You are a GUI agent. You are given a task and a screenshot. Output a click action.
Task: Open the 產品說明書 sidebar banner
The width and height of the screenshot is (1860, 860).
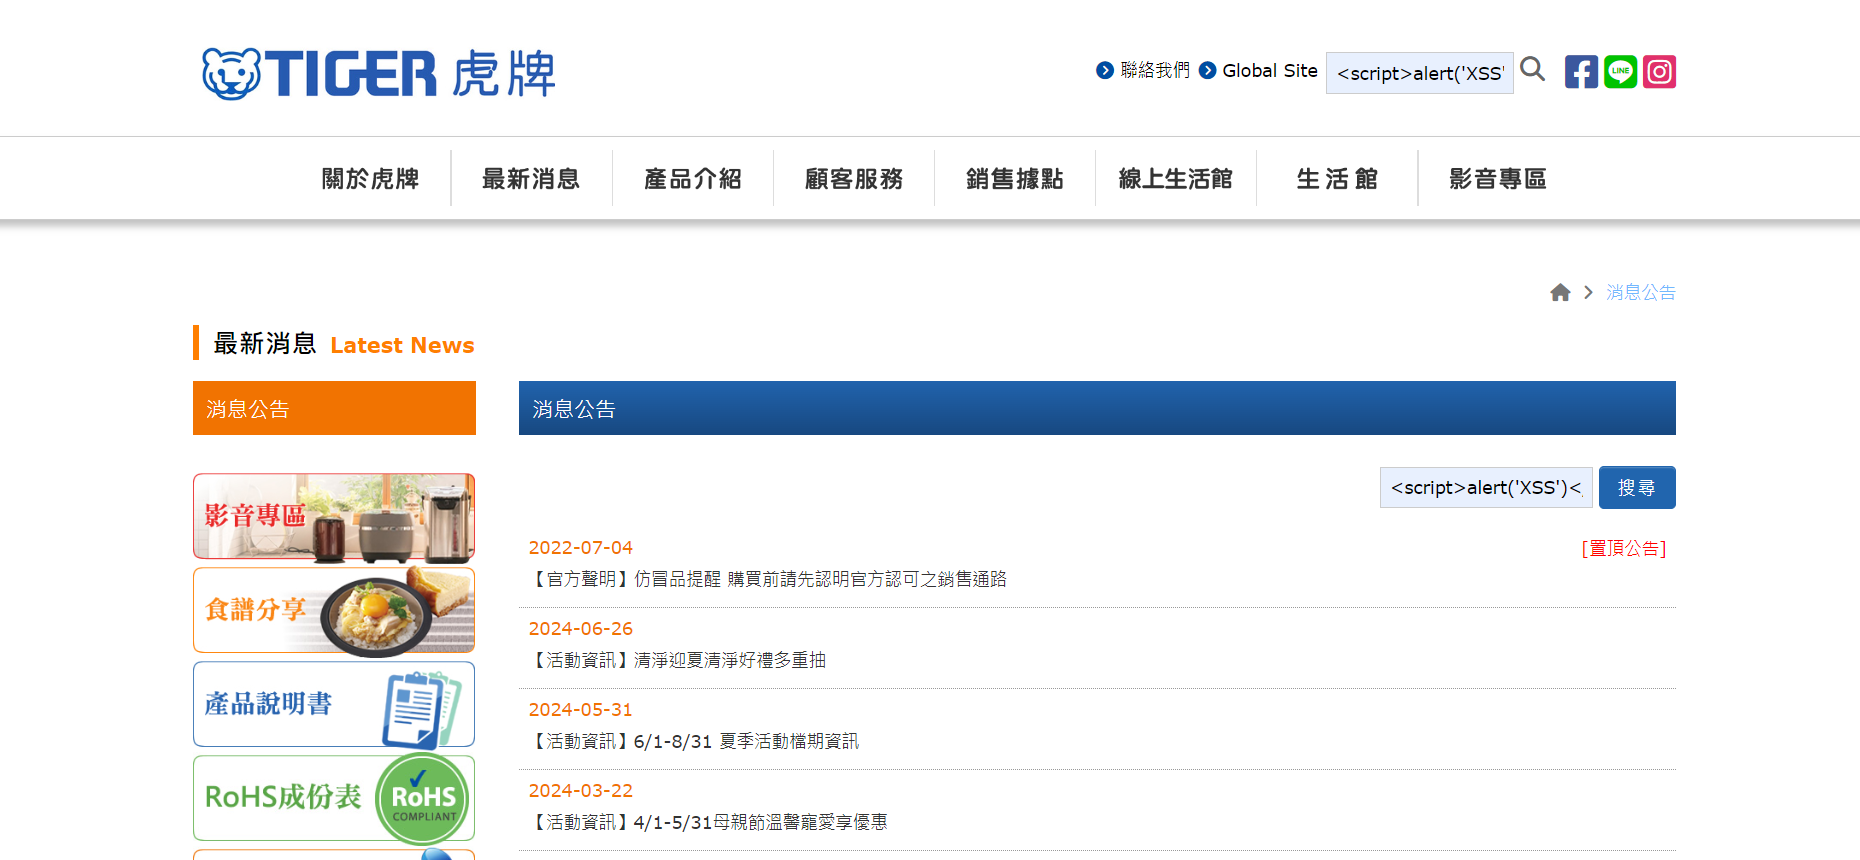(334, 704)
